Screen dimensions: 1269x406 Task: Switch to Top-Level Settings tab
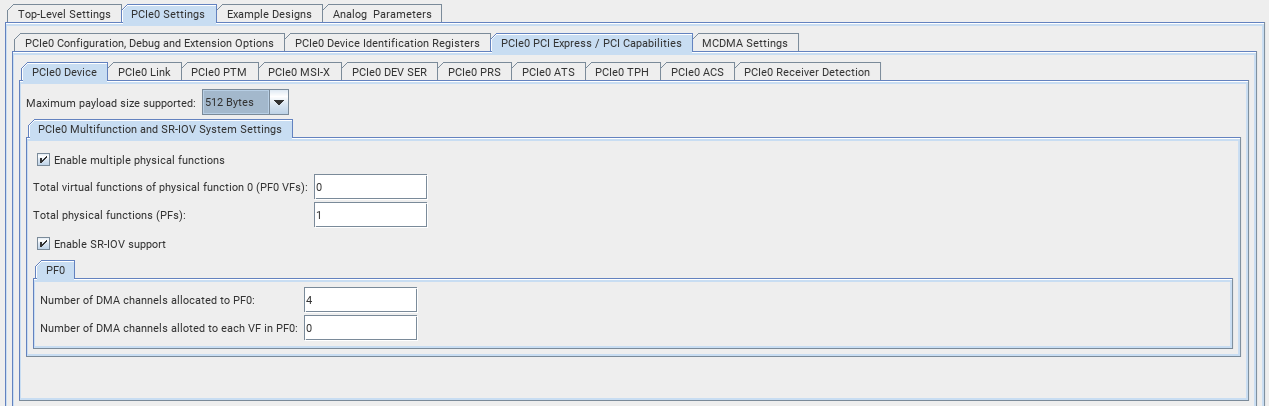(65, 14)
